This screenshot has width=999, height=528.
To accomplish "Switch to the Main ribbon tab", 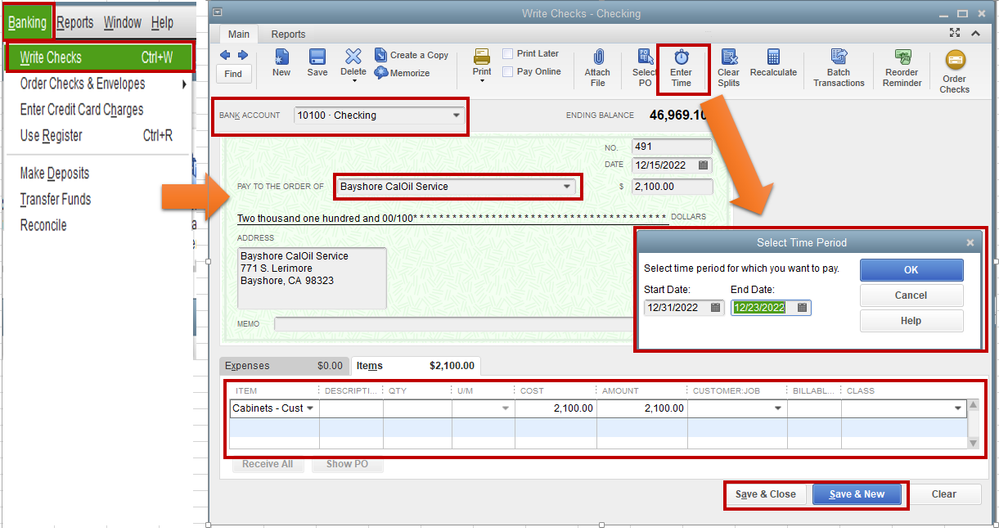I will tap(239, 34).
